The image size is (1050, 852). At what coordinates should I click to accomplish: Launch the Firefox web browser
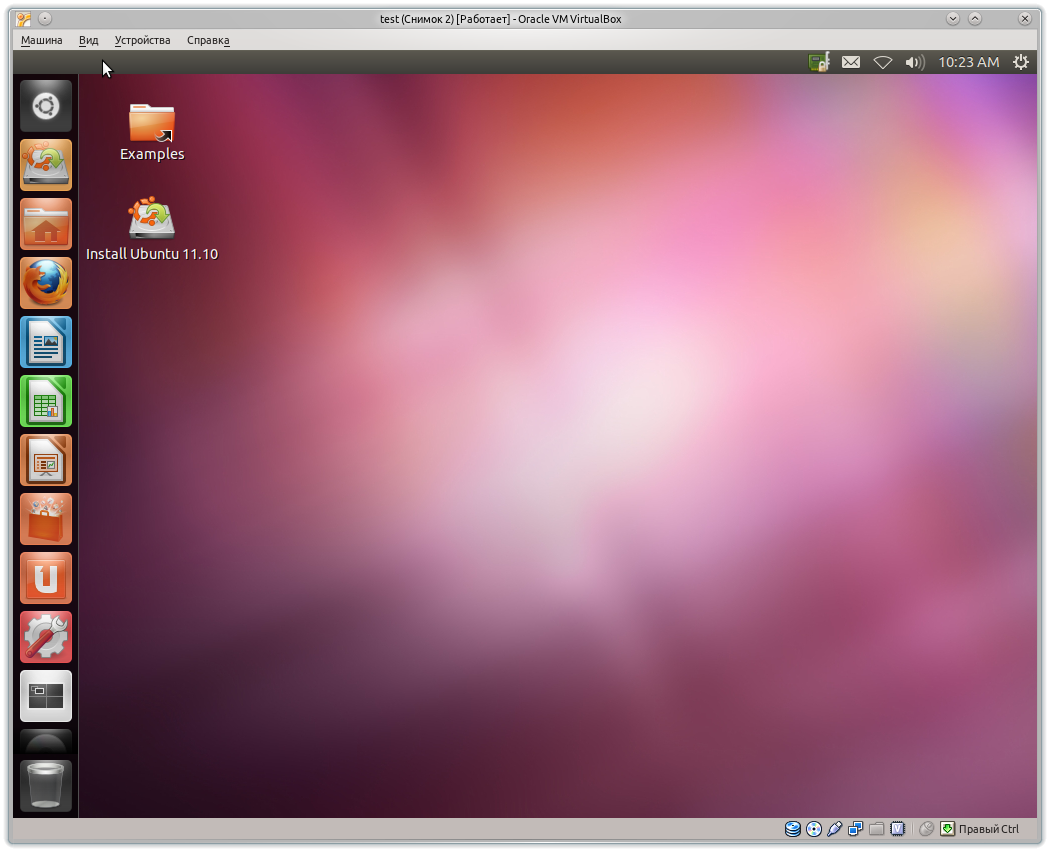click(x=46, y=283)
